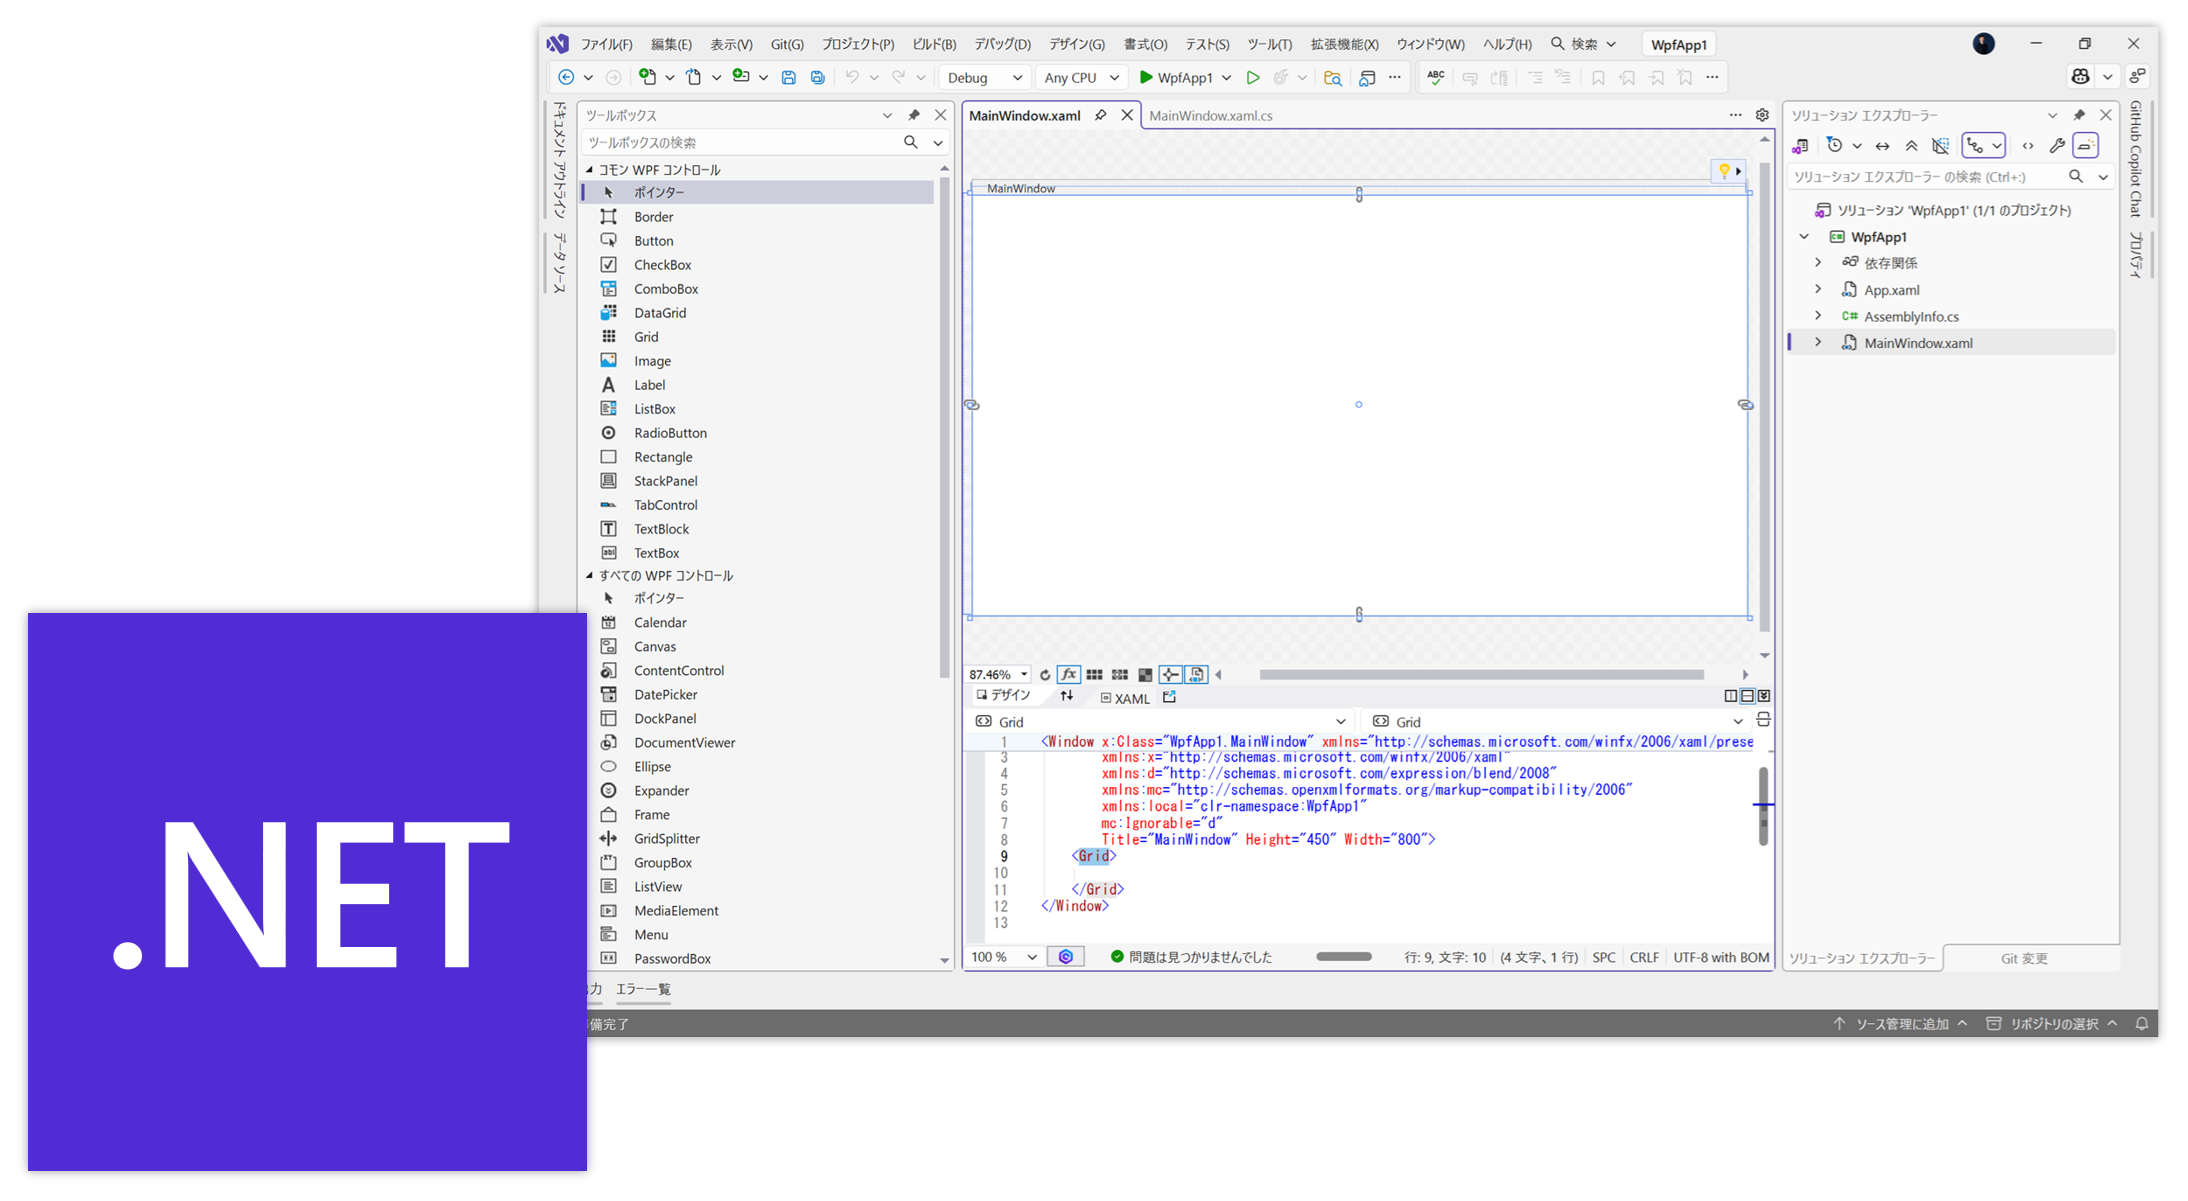Screen dimensions: 2188x1201
Task: Open the code editor 100 % zoom dropdown
Action: click(x=1004, y=957)
